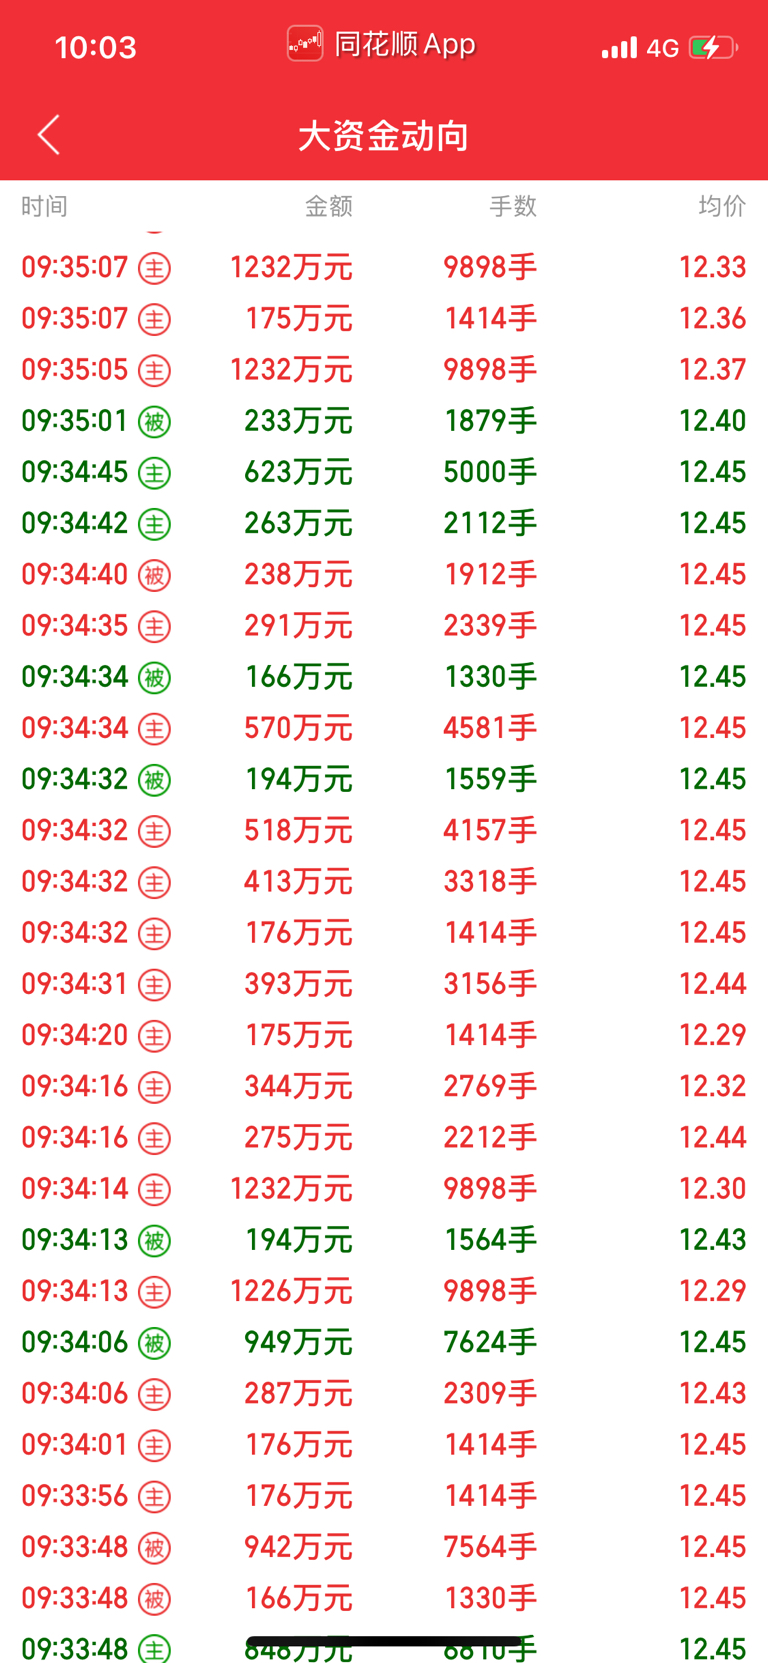768x1663 pixels.
Task: Tap the red 主 icon at 09:35:05
Action: 154,371
